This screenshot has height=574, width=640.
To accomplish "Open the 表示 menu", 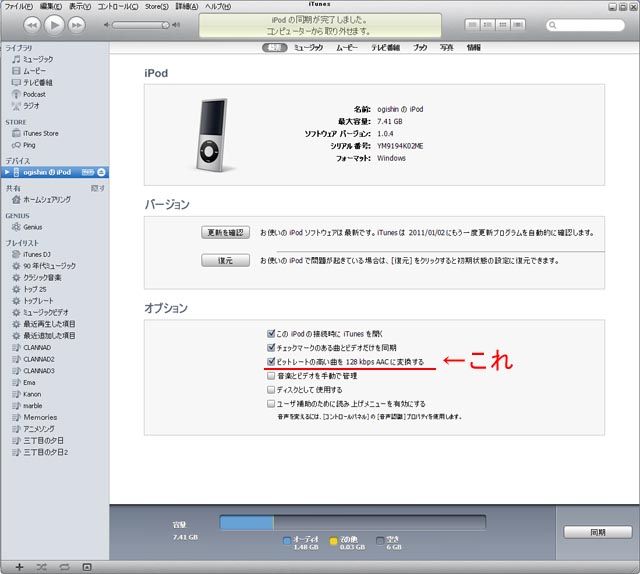I will (x=80, y=6).
